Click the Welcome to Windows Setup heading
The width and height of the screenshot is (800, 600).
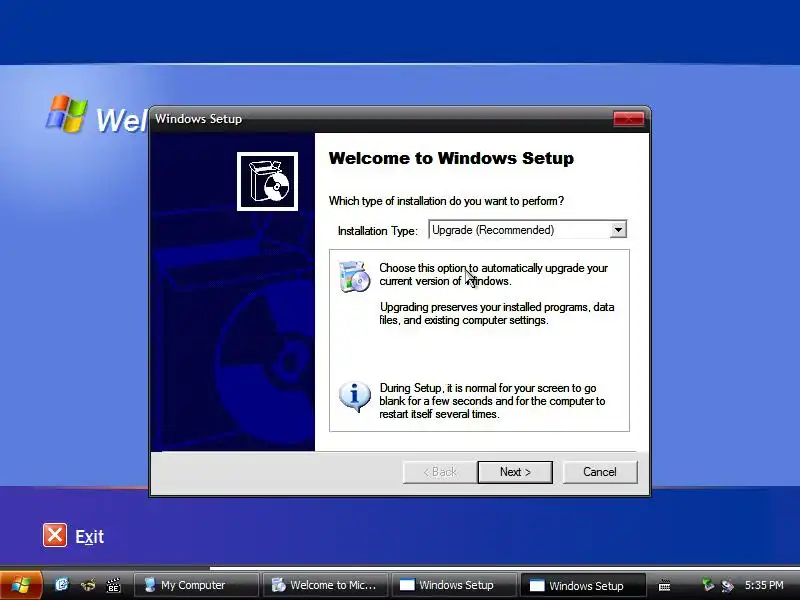tap(451, 158)
